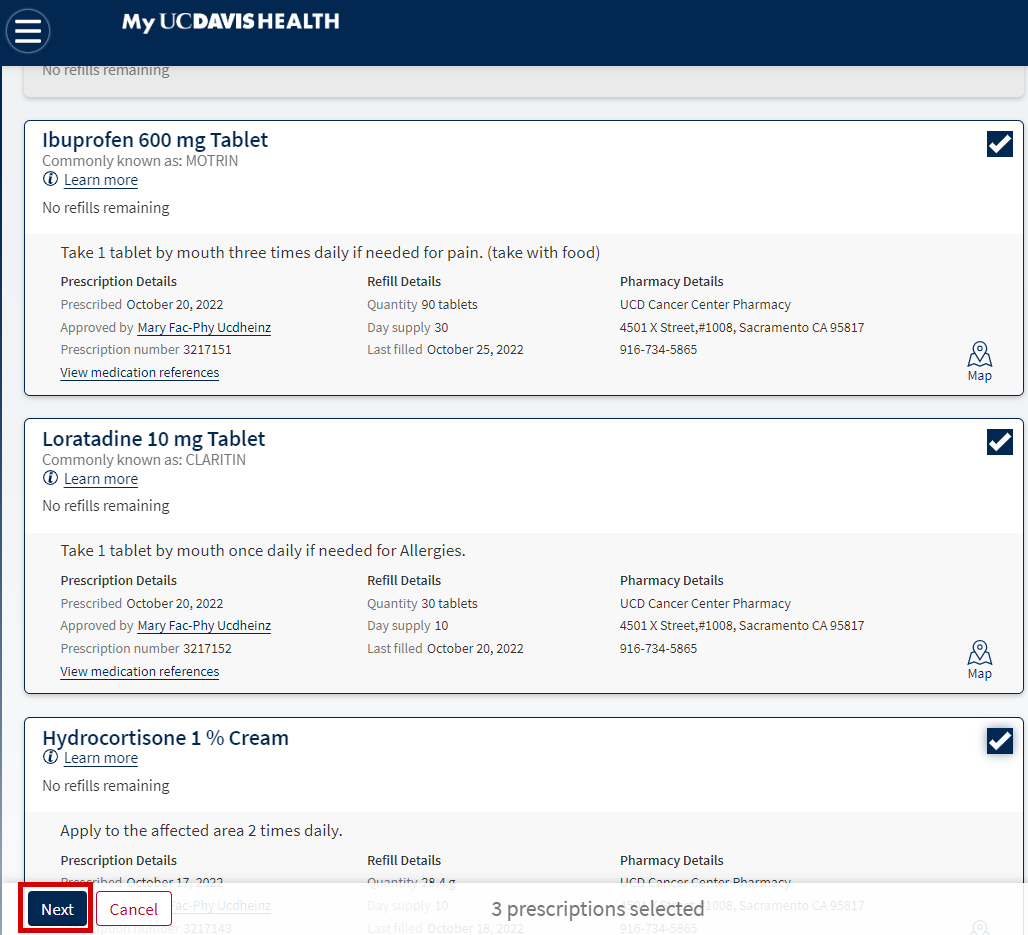Open Learn more link for Hydrocortisone

tap(101, 758)
